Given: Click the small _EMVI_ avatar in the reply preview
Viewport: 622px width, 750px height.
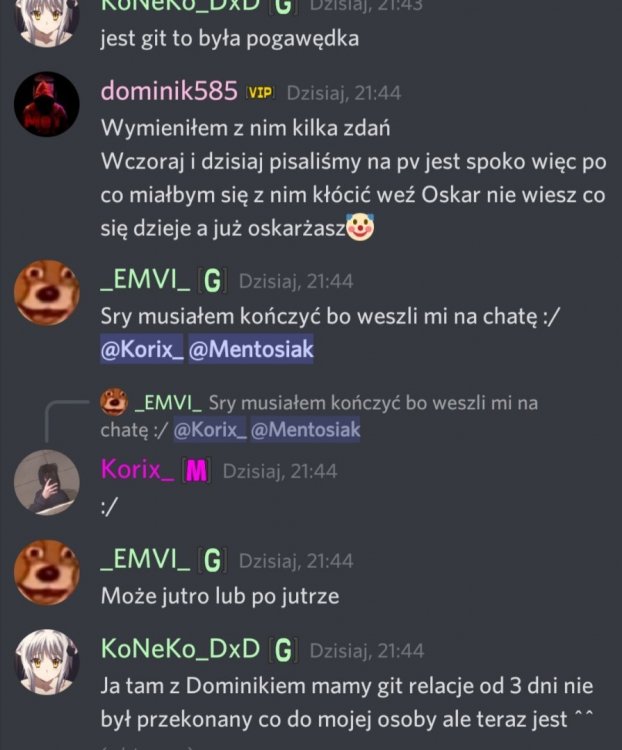Looking at the screenshot, I should click(114, 402).
